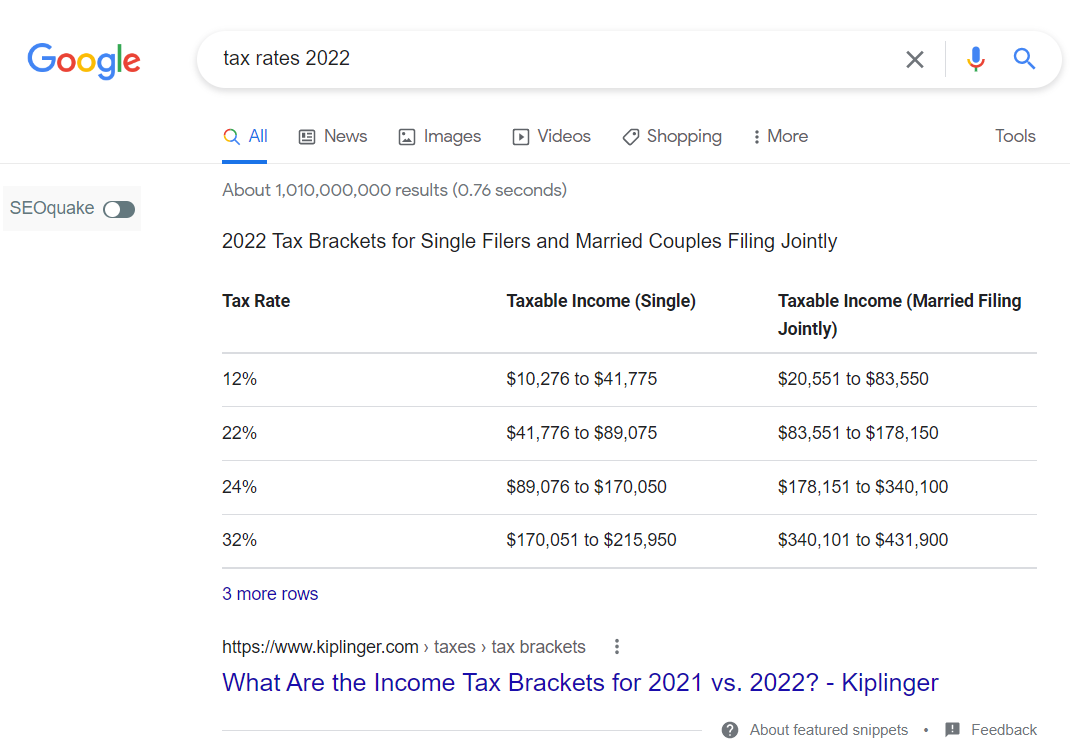The width and height of the screenshot is (1070, 747).
Task: Click the picture icon beside Images
Action: pos(406,136)
